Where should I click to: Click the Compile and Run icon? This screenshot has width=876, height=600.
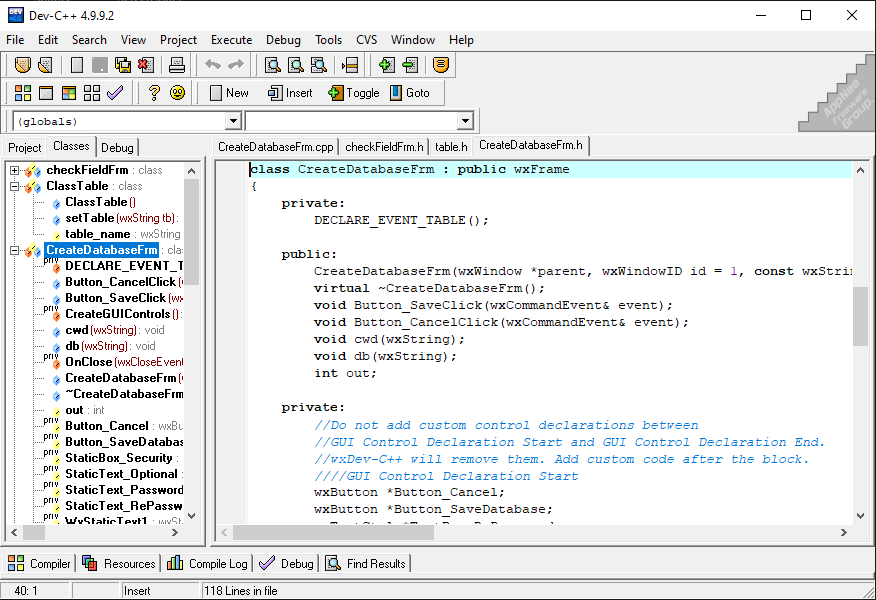(69, 93)
